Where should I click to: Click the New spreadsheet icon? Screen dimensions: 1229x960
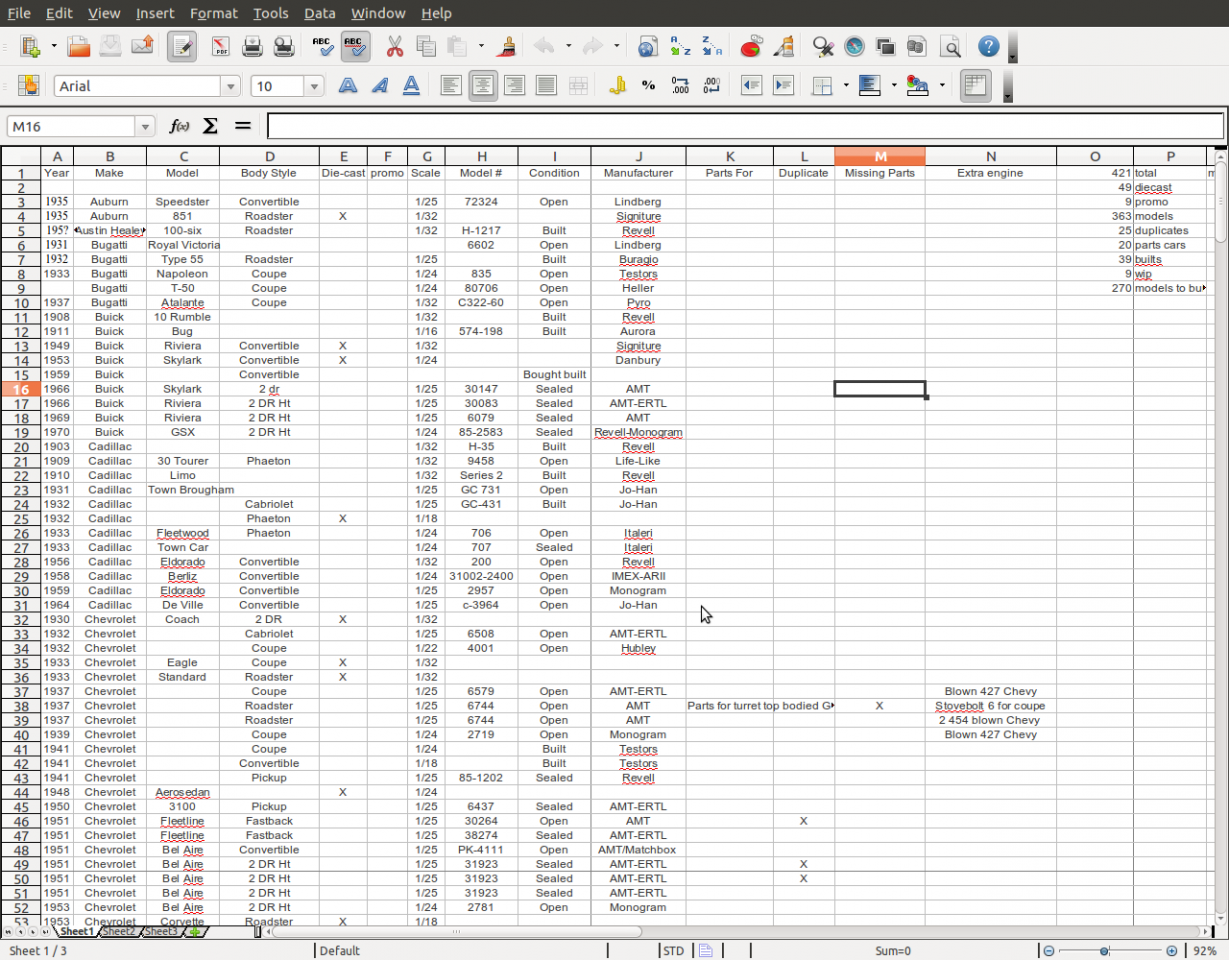[30, 46]
